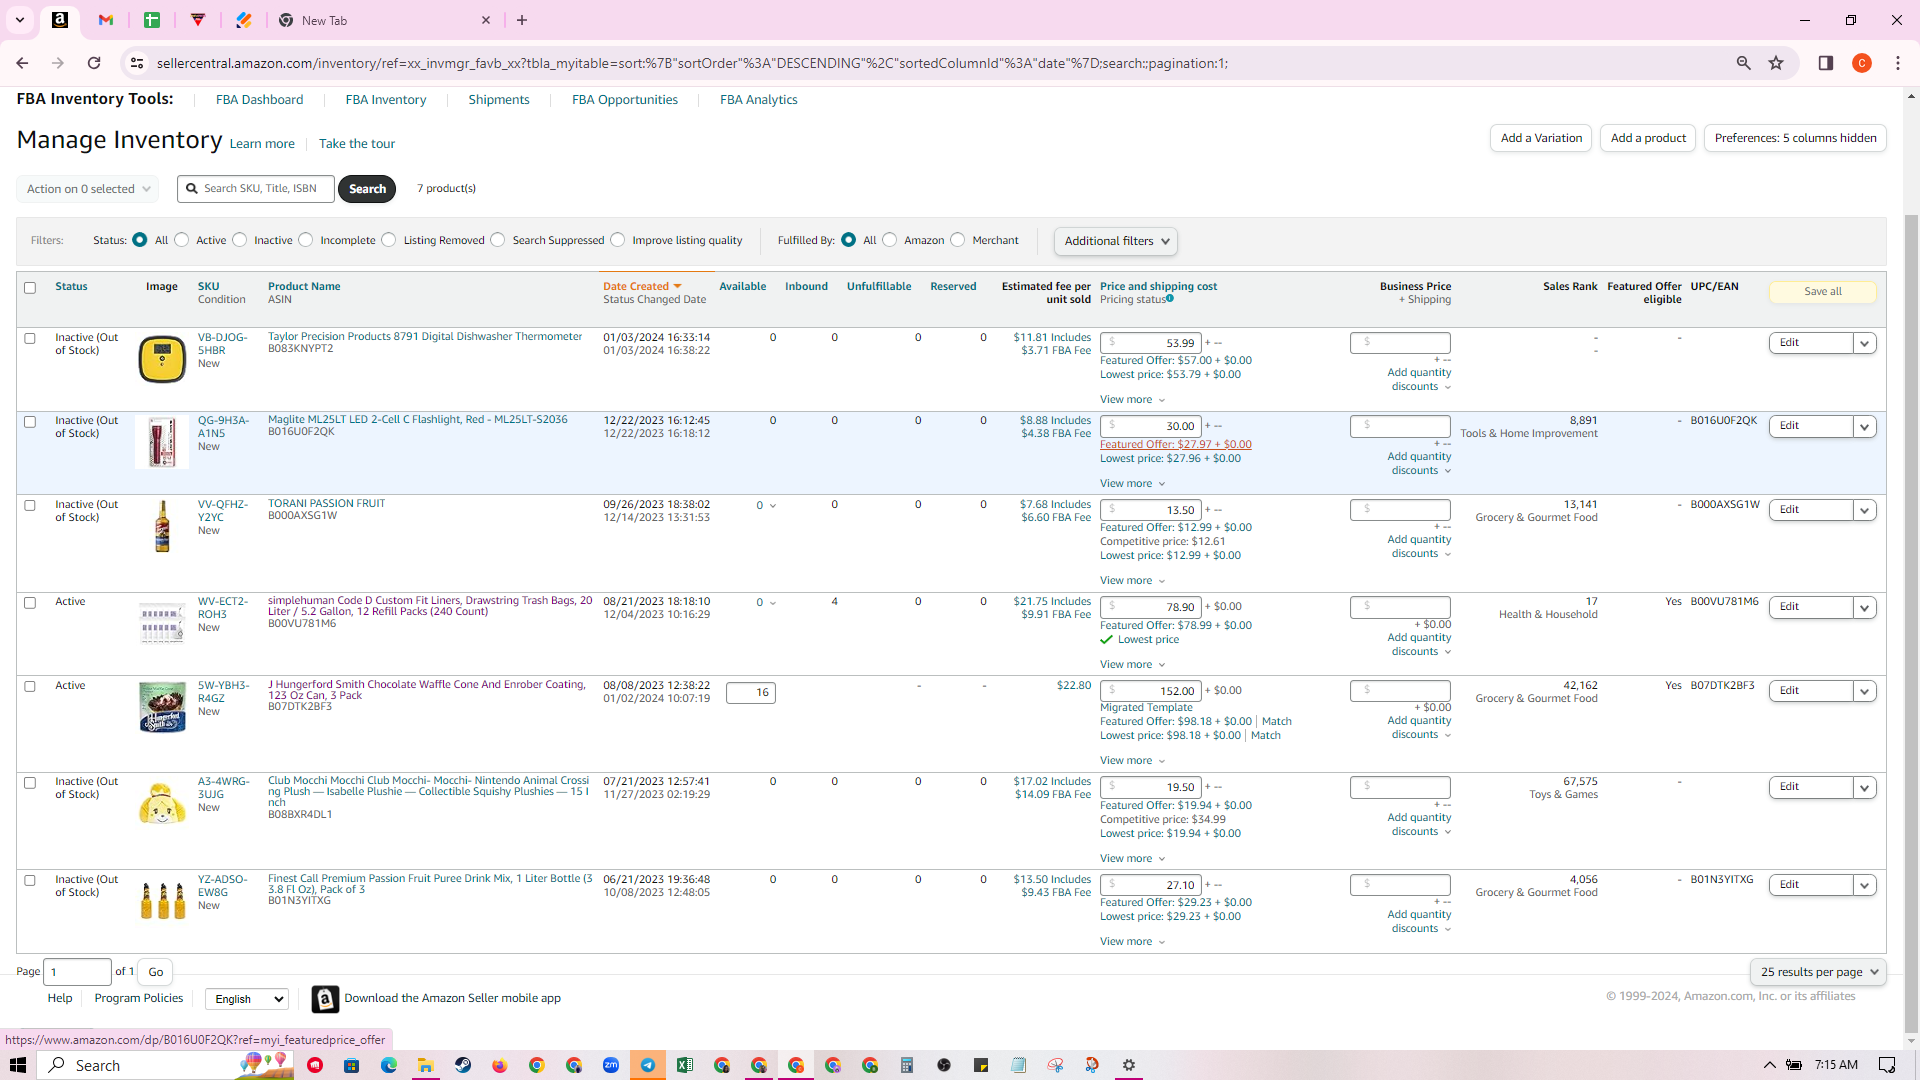This screenshot has height=1080, width=1920.
Task: Expand the Additional filters dropdown
Action: click(x=1116, y=241)
